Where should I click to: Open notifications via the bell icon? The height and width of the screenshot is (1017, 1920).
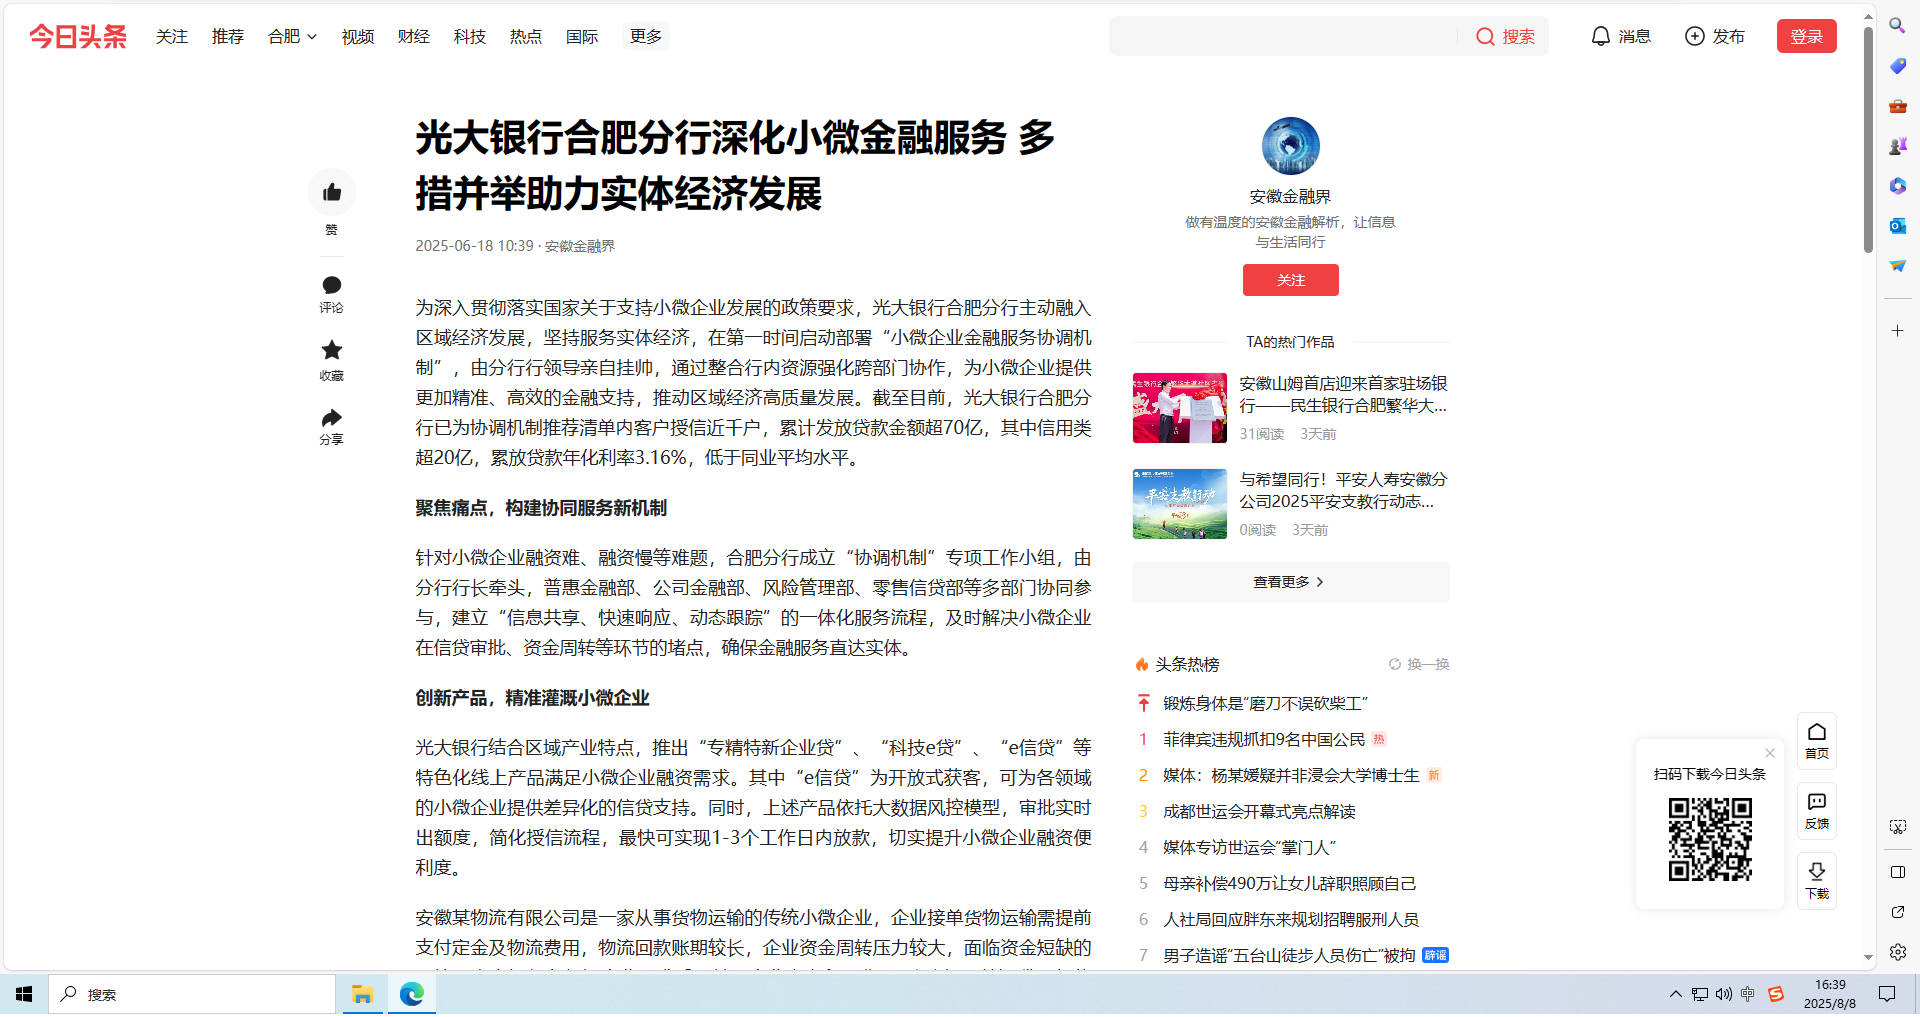tap(1601, 36)
